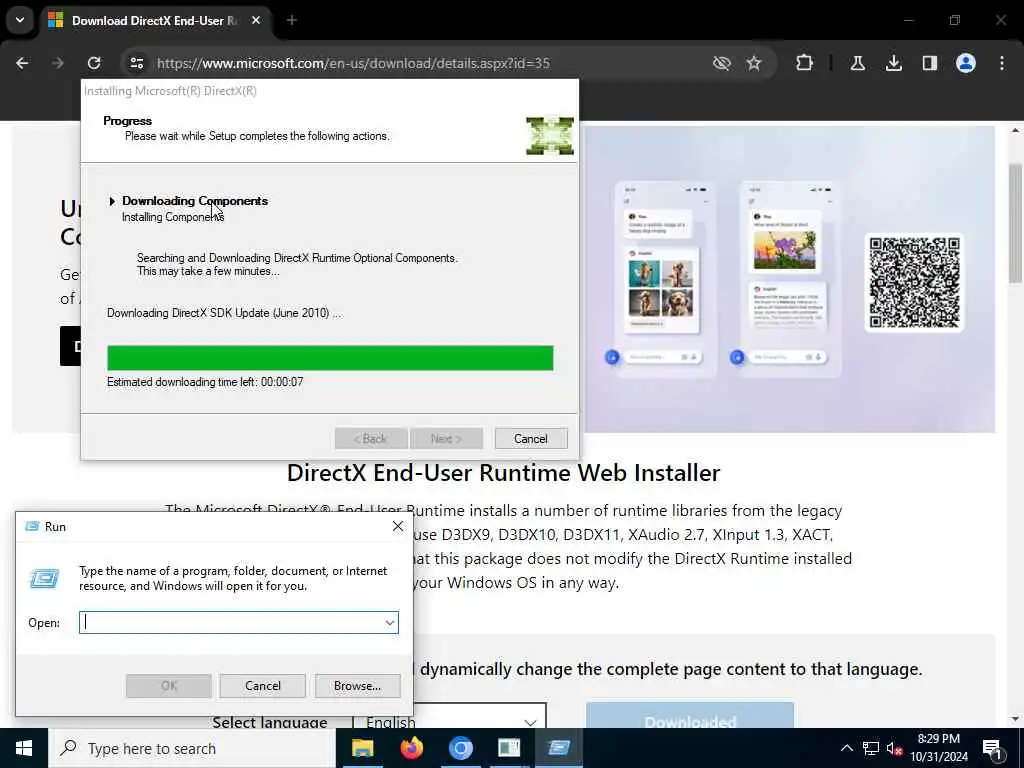Click the browser forward arrow
The width and height of the screenshot is (1024, 768).
[x=58, y=63]
